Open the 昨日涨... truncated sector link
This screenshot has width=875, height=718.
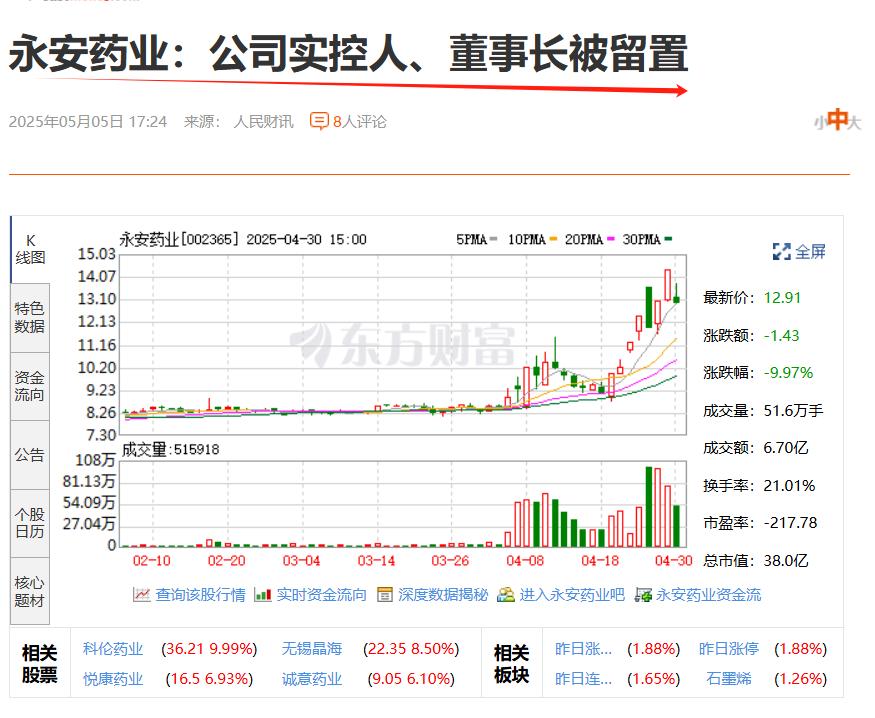[x=583, y=649]
